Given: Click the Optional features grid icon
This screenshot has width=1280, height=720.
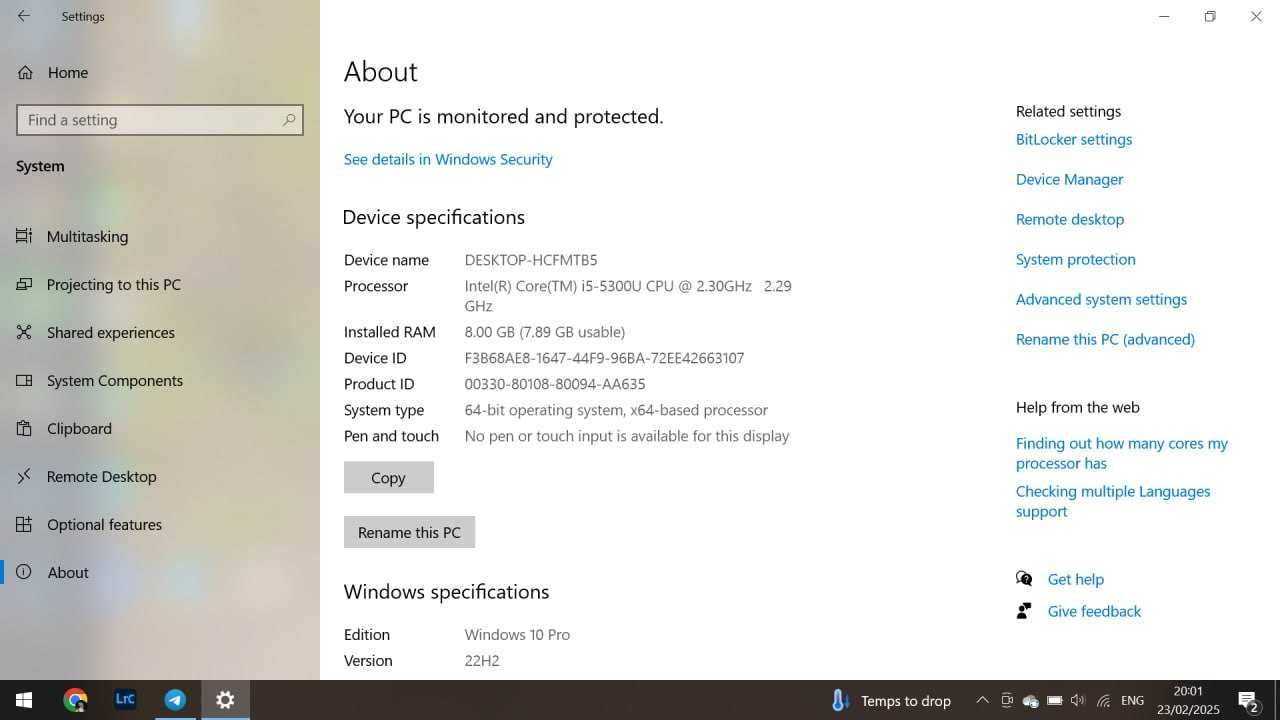Looking at the screenshot, I should coord(24,524).
